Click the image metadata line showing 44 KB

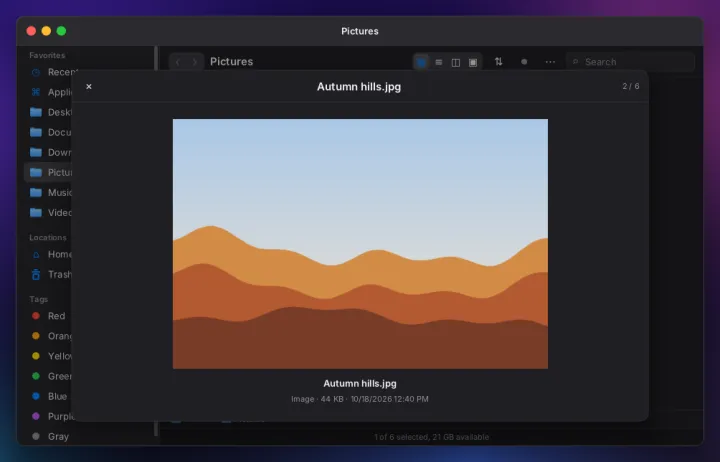(360, 399)
